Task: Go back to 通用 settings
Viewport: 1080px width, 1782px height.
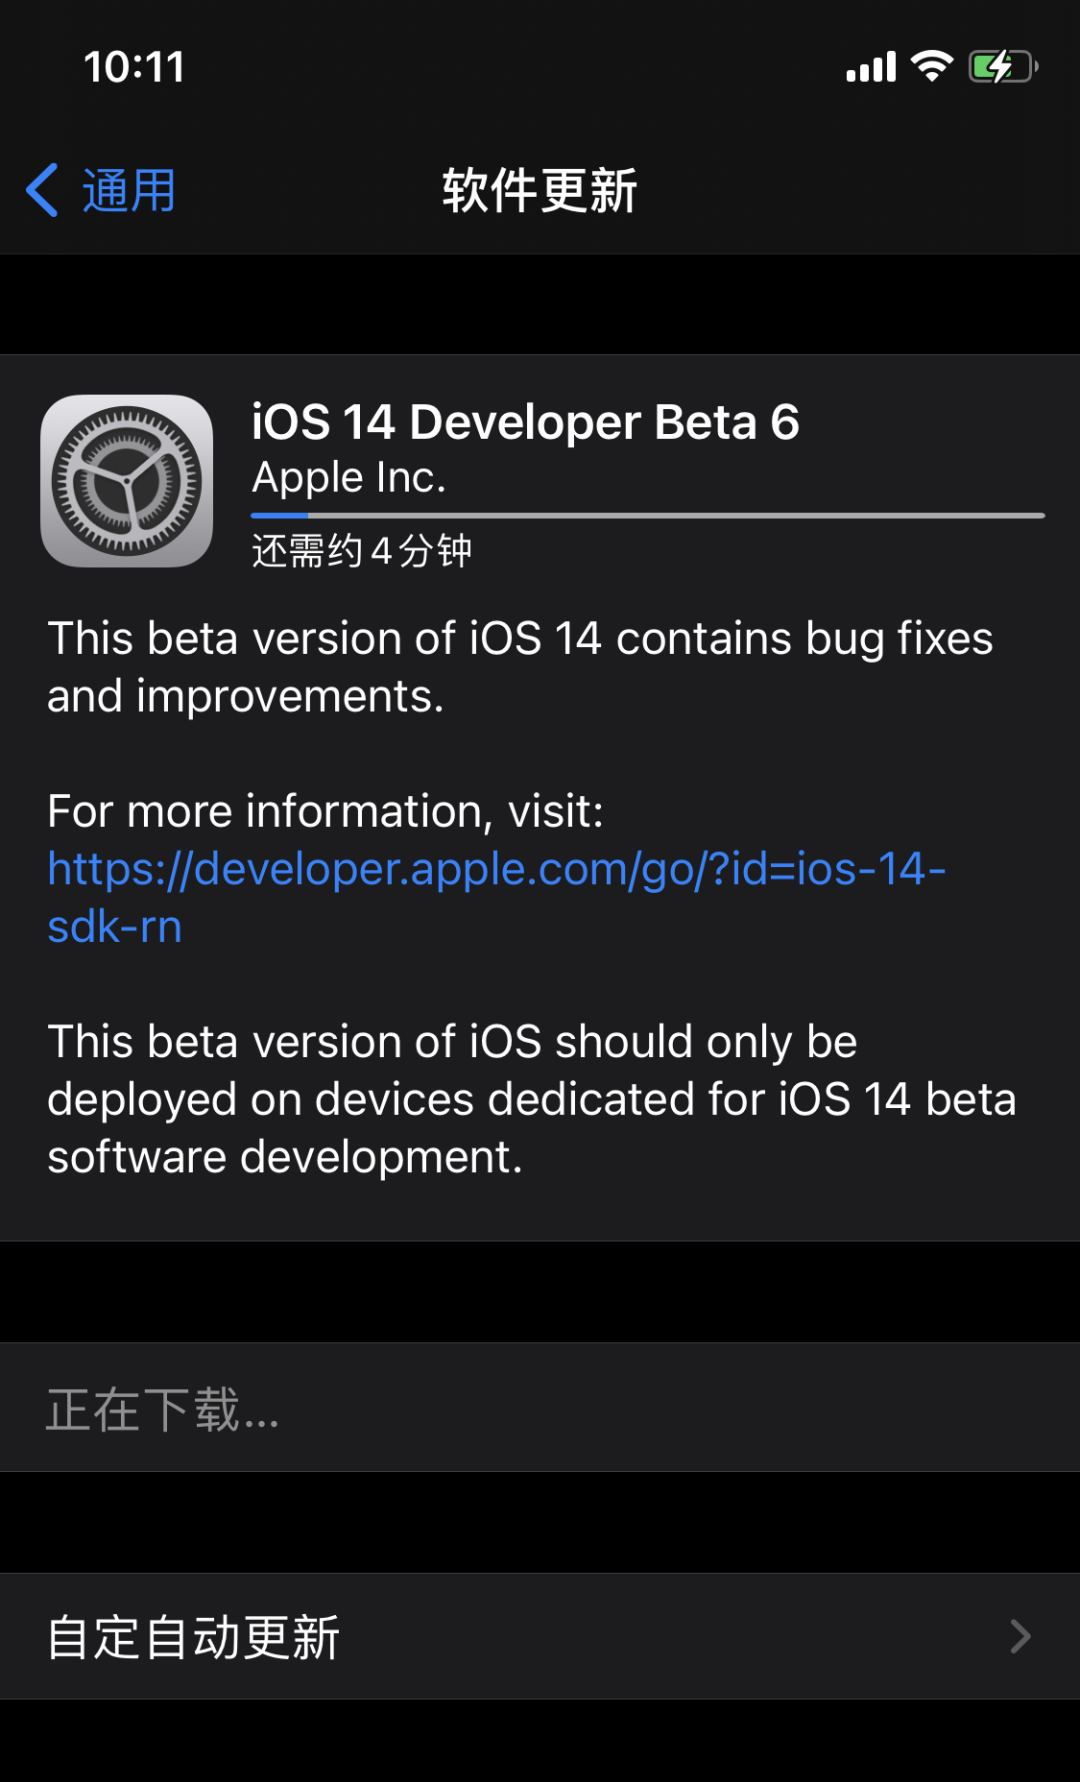Action: pos(129,190)
